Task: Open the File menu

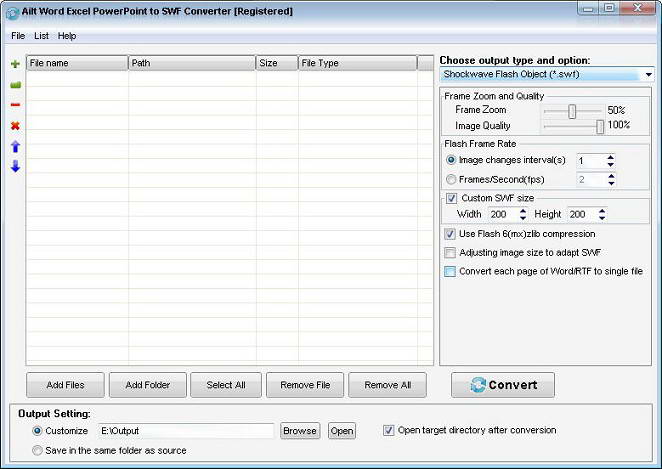Action: pos(18,36)
